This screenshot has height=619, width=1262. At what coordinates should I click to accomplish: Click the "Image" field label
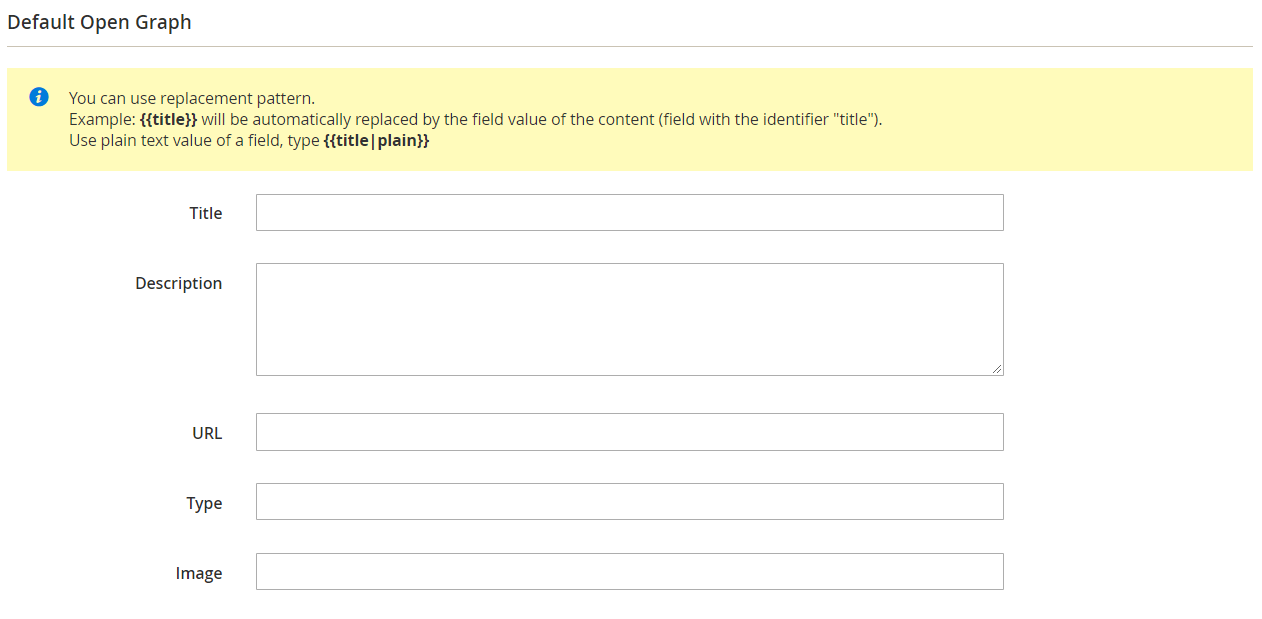pos(199,573)
